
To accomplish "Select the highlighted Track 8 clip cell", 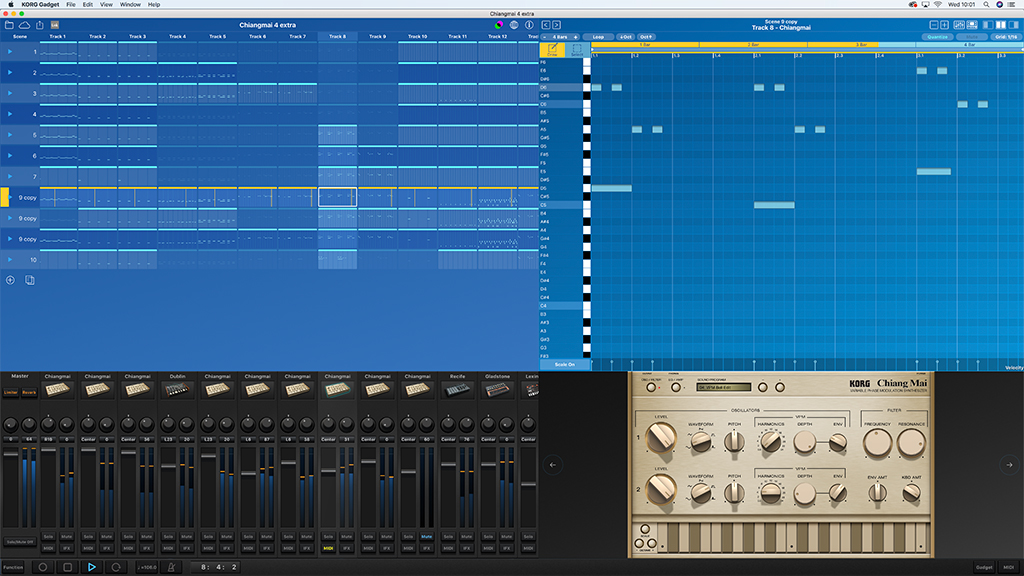I will coord(338,197).
